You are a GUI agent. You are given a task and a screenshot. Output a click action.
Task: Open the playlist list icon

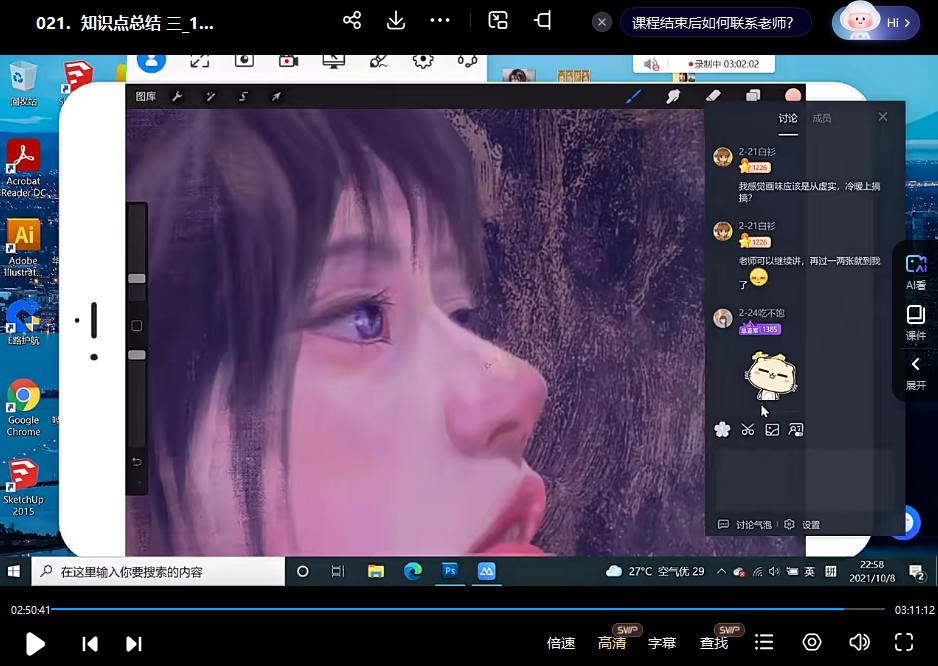coord(764,643)
